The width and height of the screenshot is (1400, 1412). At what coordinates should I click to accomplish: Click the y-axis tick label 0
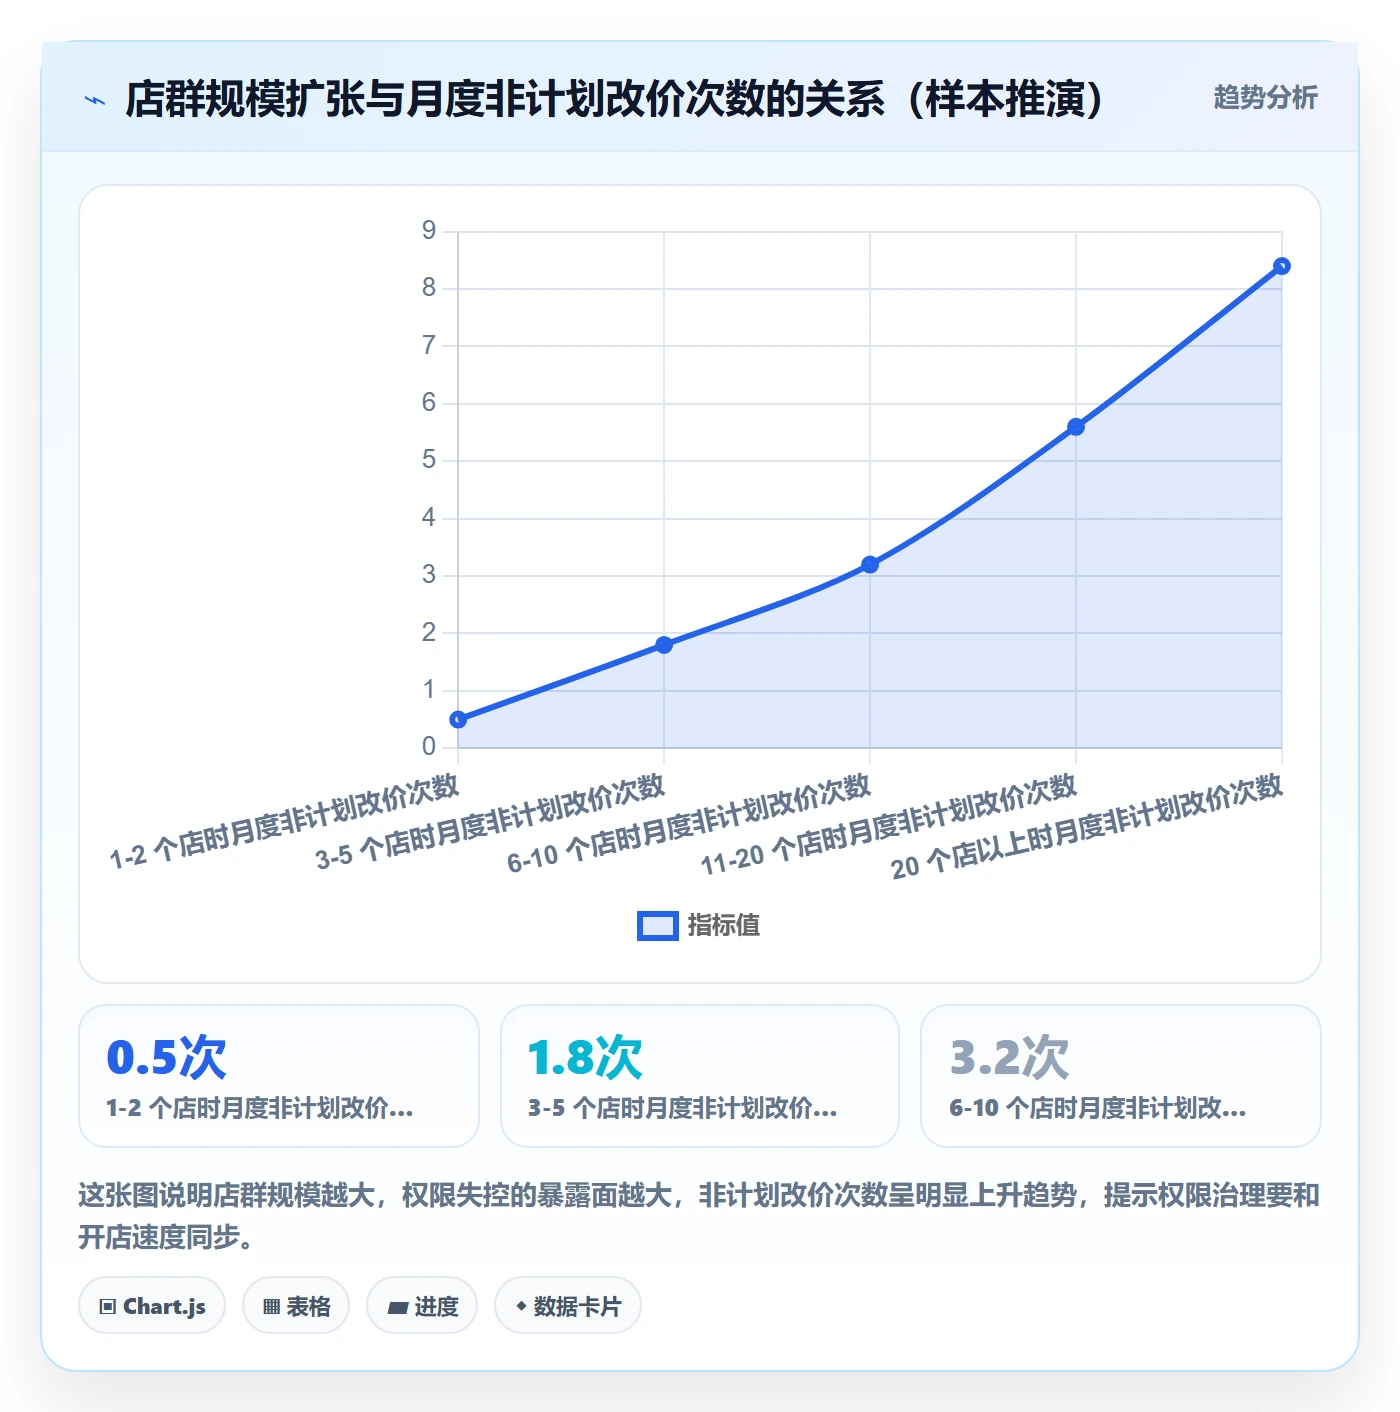pos(429,747)
